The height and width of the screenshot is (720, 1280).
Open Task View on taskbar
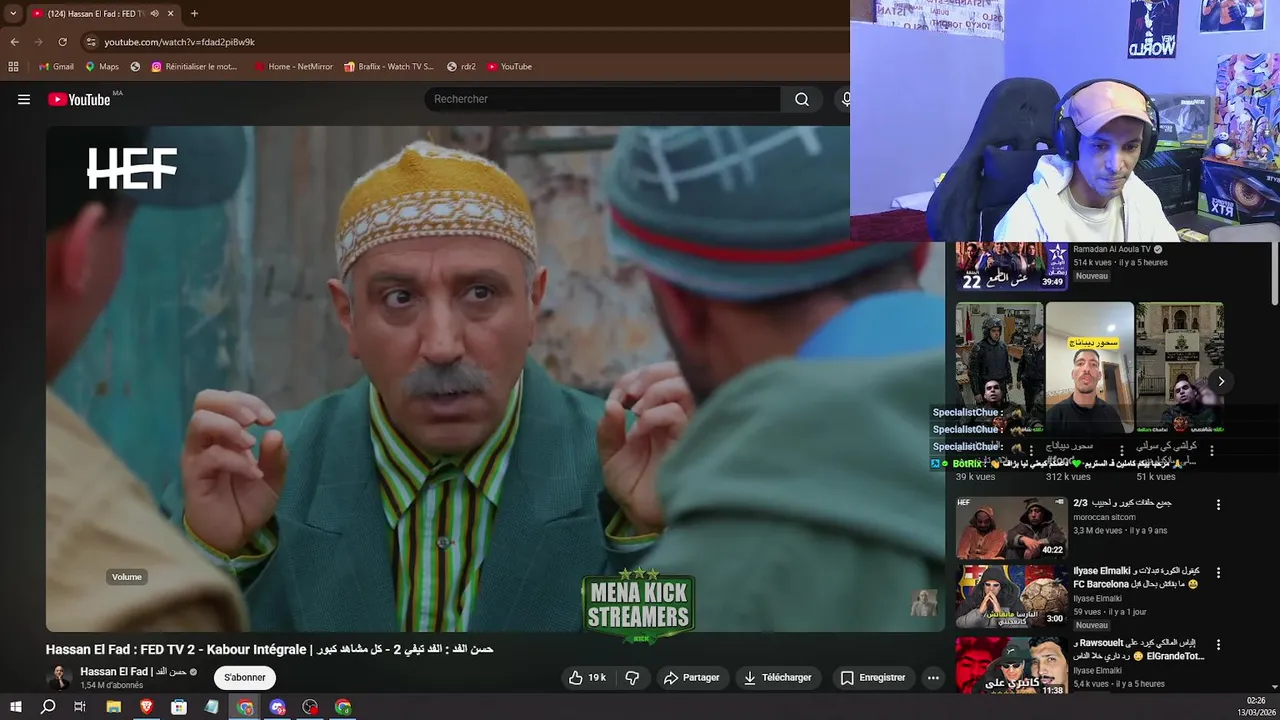tap(80, 707)
